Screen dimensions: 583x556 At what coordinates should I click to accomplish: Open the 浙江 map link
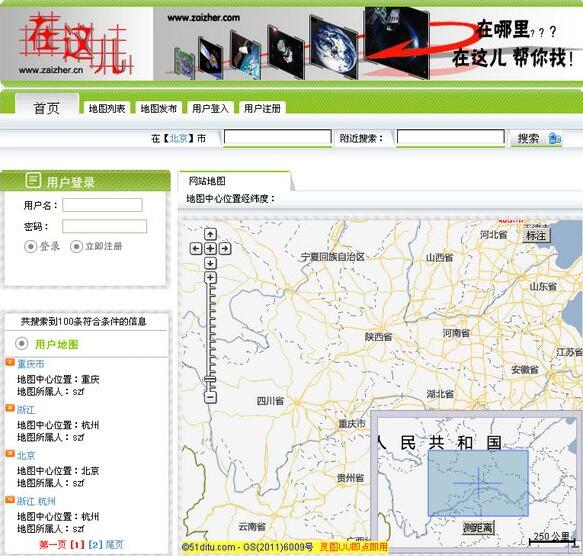click(26, 410)
